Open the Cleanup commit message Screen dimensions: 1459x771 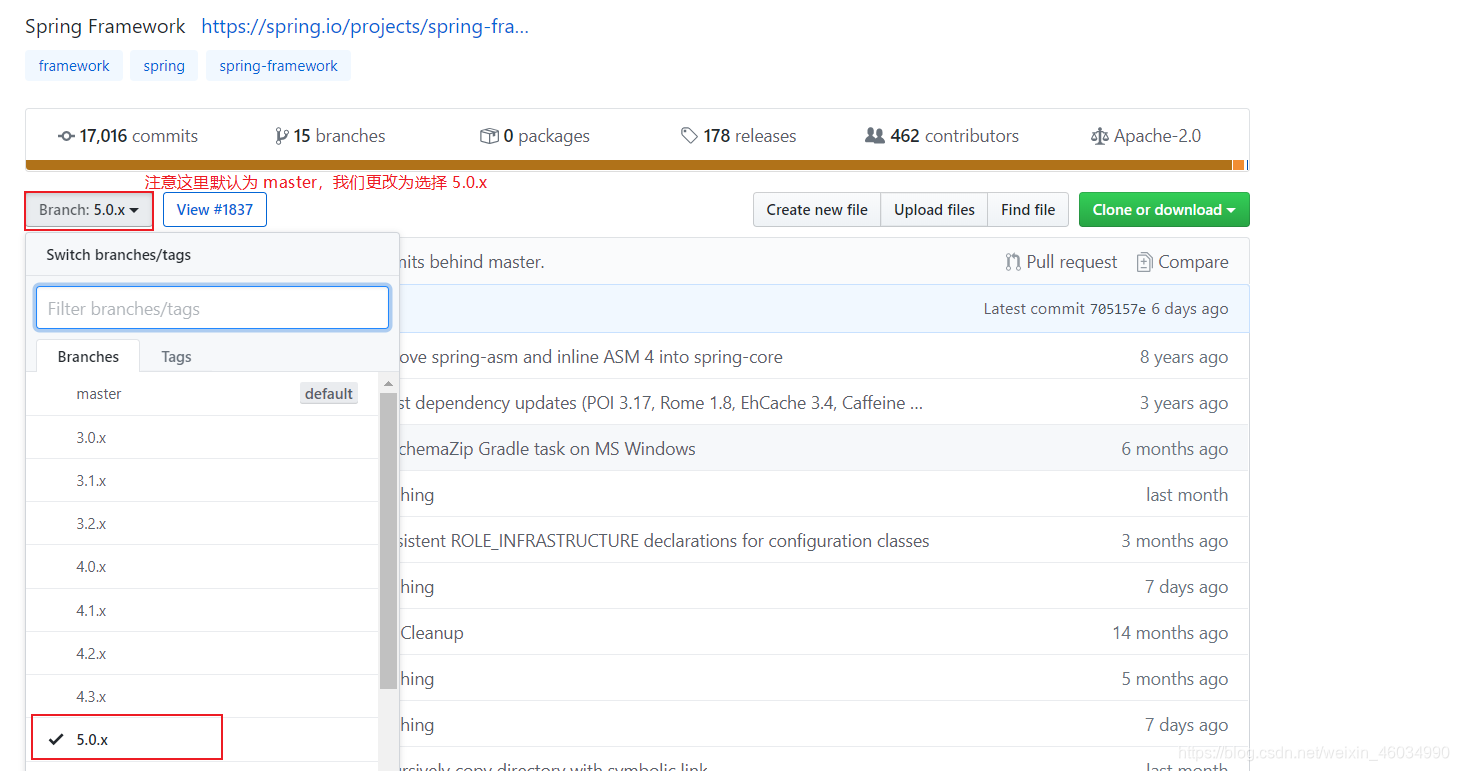pyautogui.click(x=432, y=633)
